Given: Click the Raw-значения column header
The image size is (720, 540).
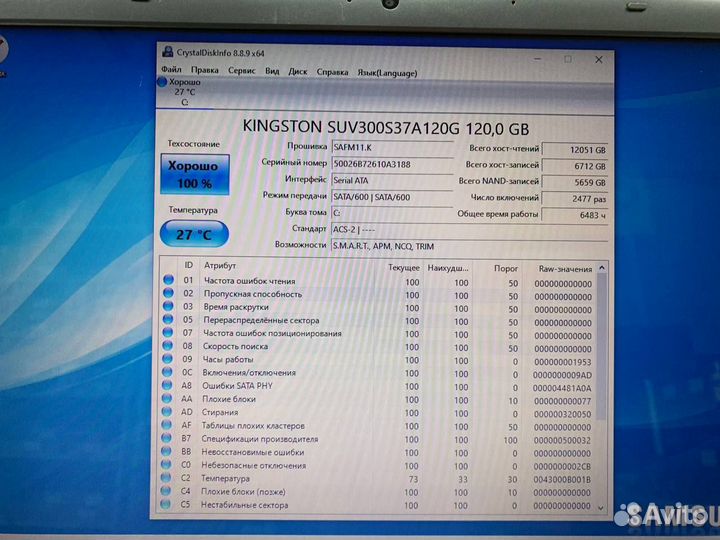Looking at the screenshot, I should coord(565,269).
